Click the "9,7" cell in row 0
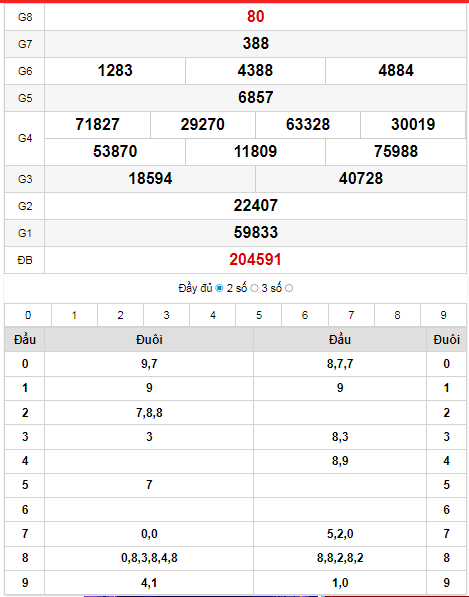The height and width of the screenshot is (597, 469). [149, 364]
